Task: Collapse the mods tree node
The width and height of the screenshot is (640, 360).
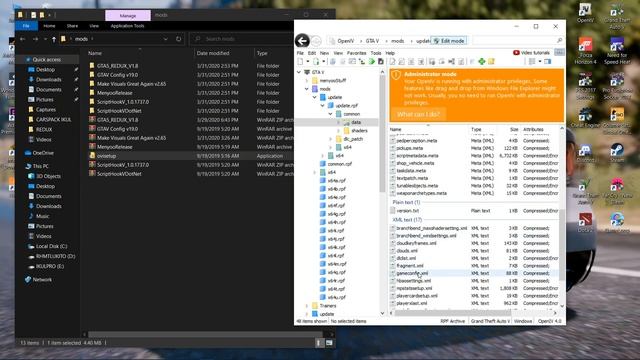Action: point(307,89)
